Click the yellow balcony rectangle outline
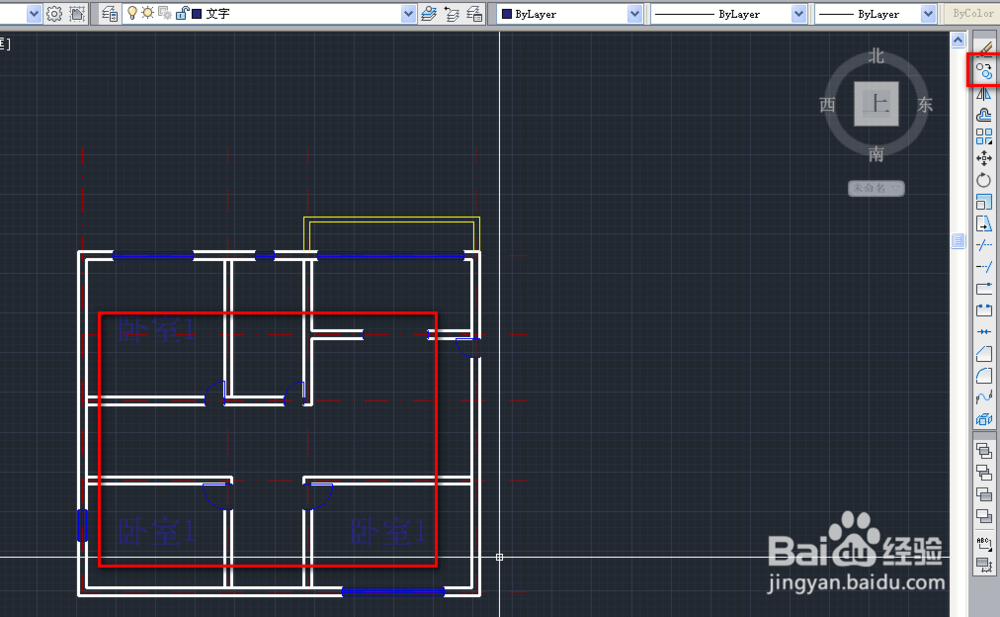 [392, 219]
